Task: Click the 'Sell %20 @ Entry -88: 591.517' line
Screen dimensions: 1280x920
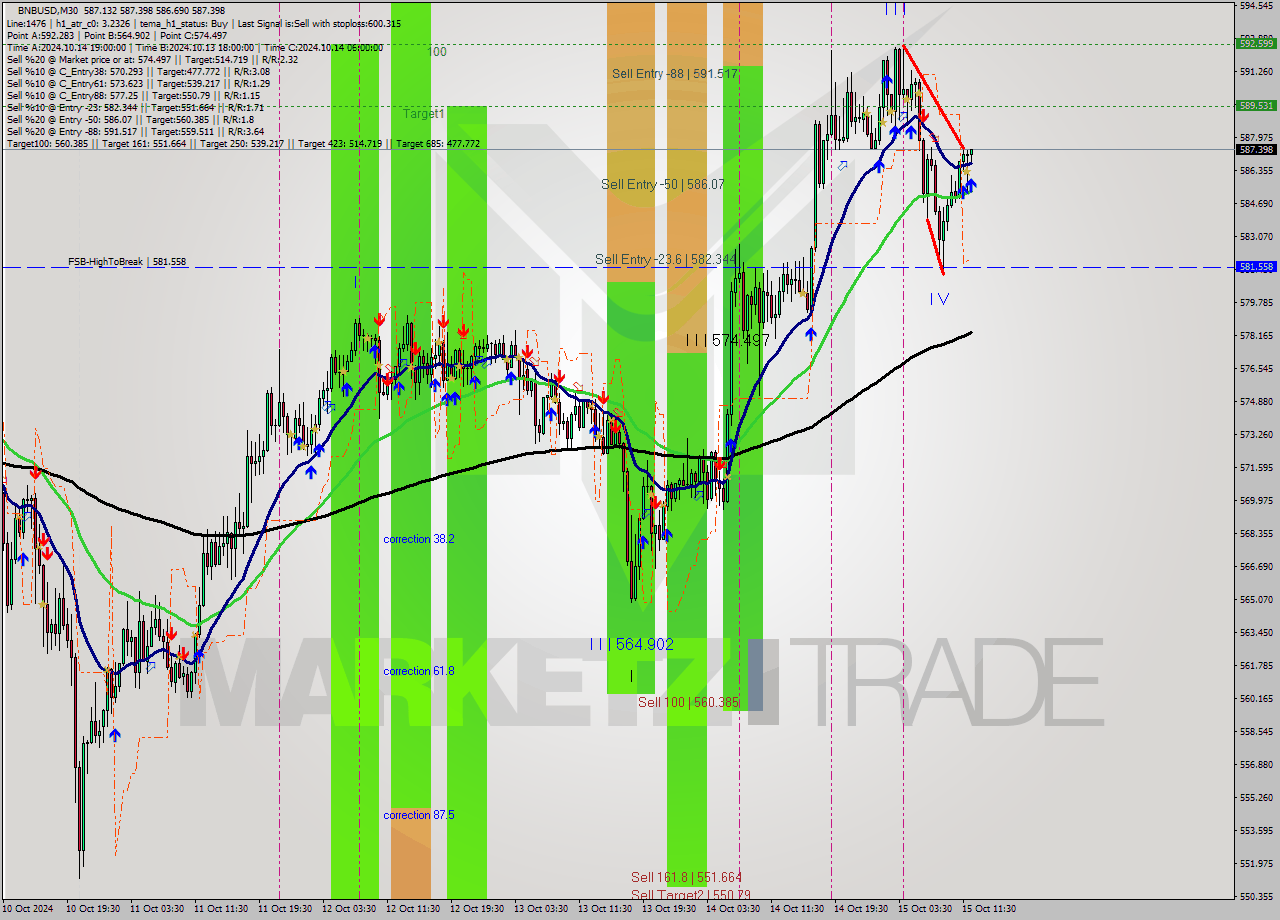Action: 135,132
